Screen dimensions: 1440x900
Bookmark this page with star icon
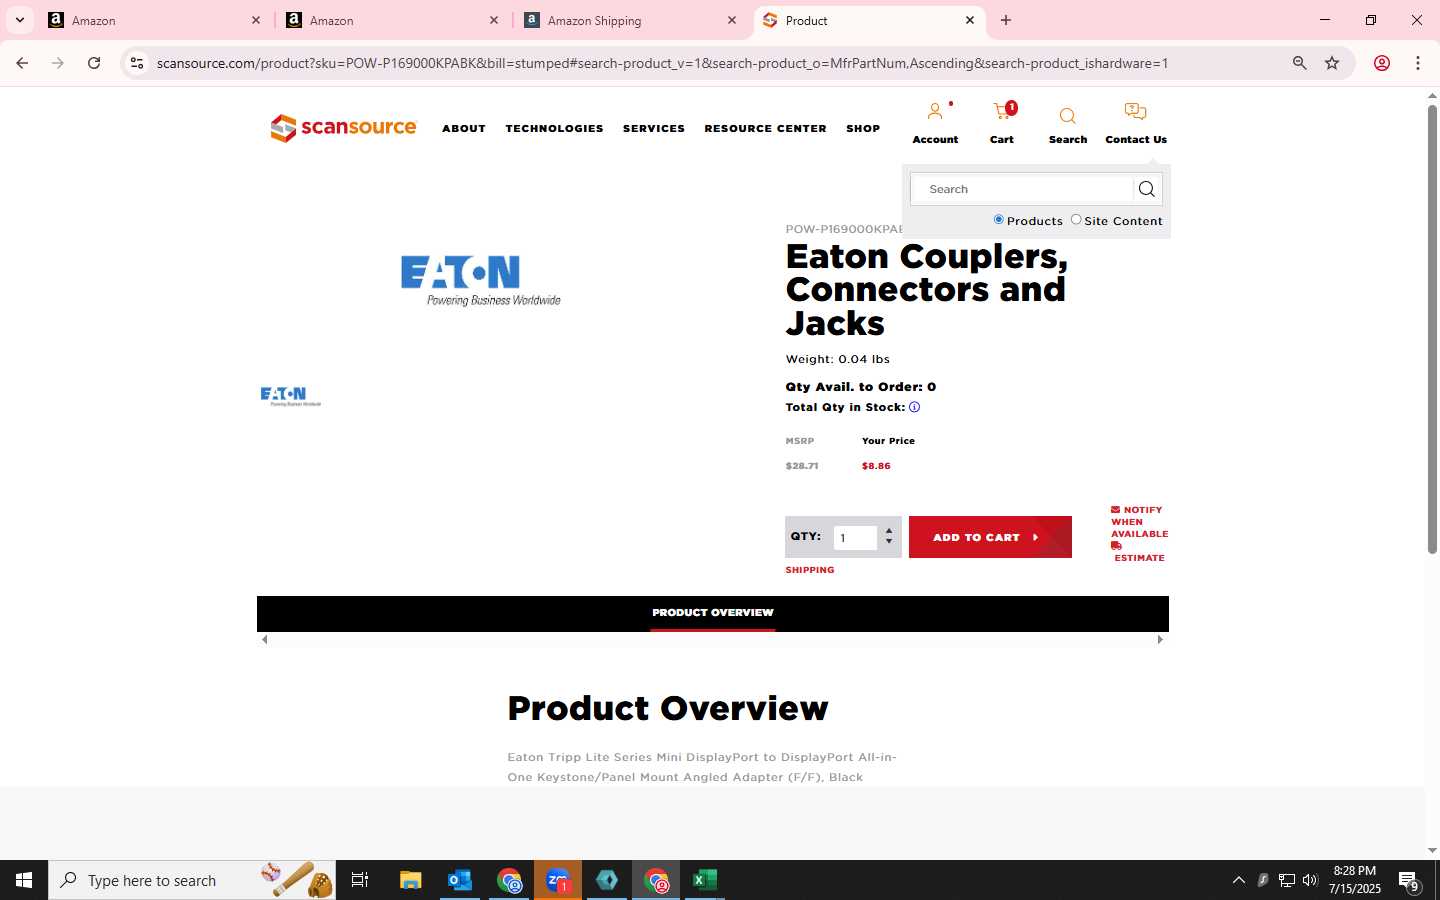1332,63
